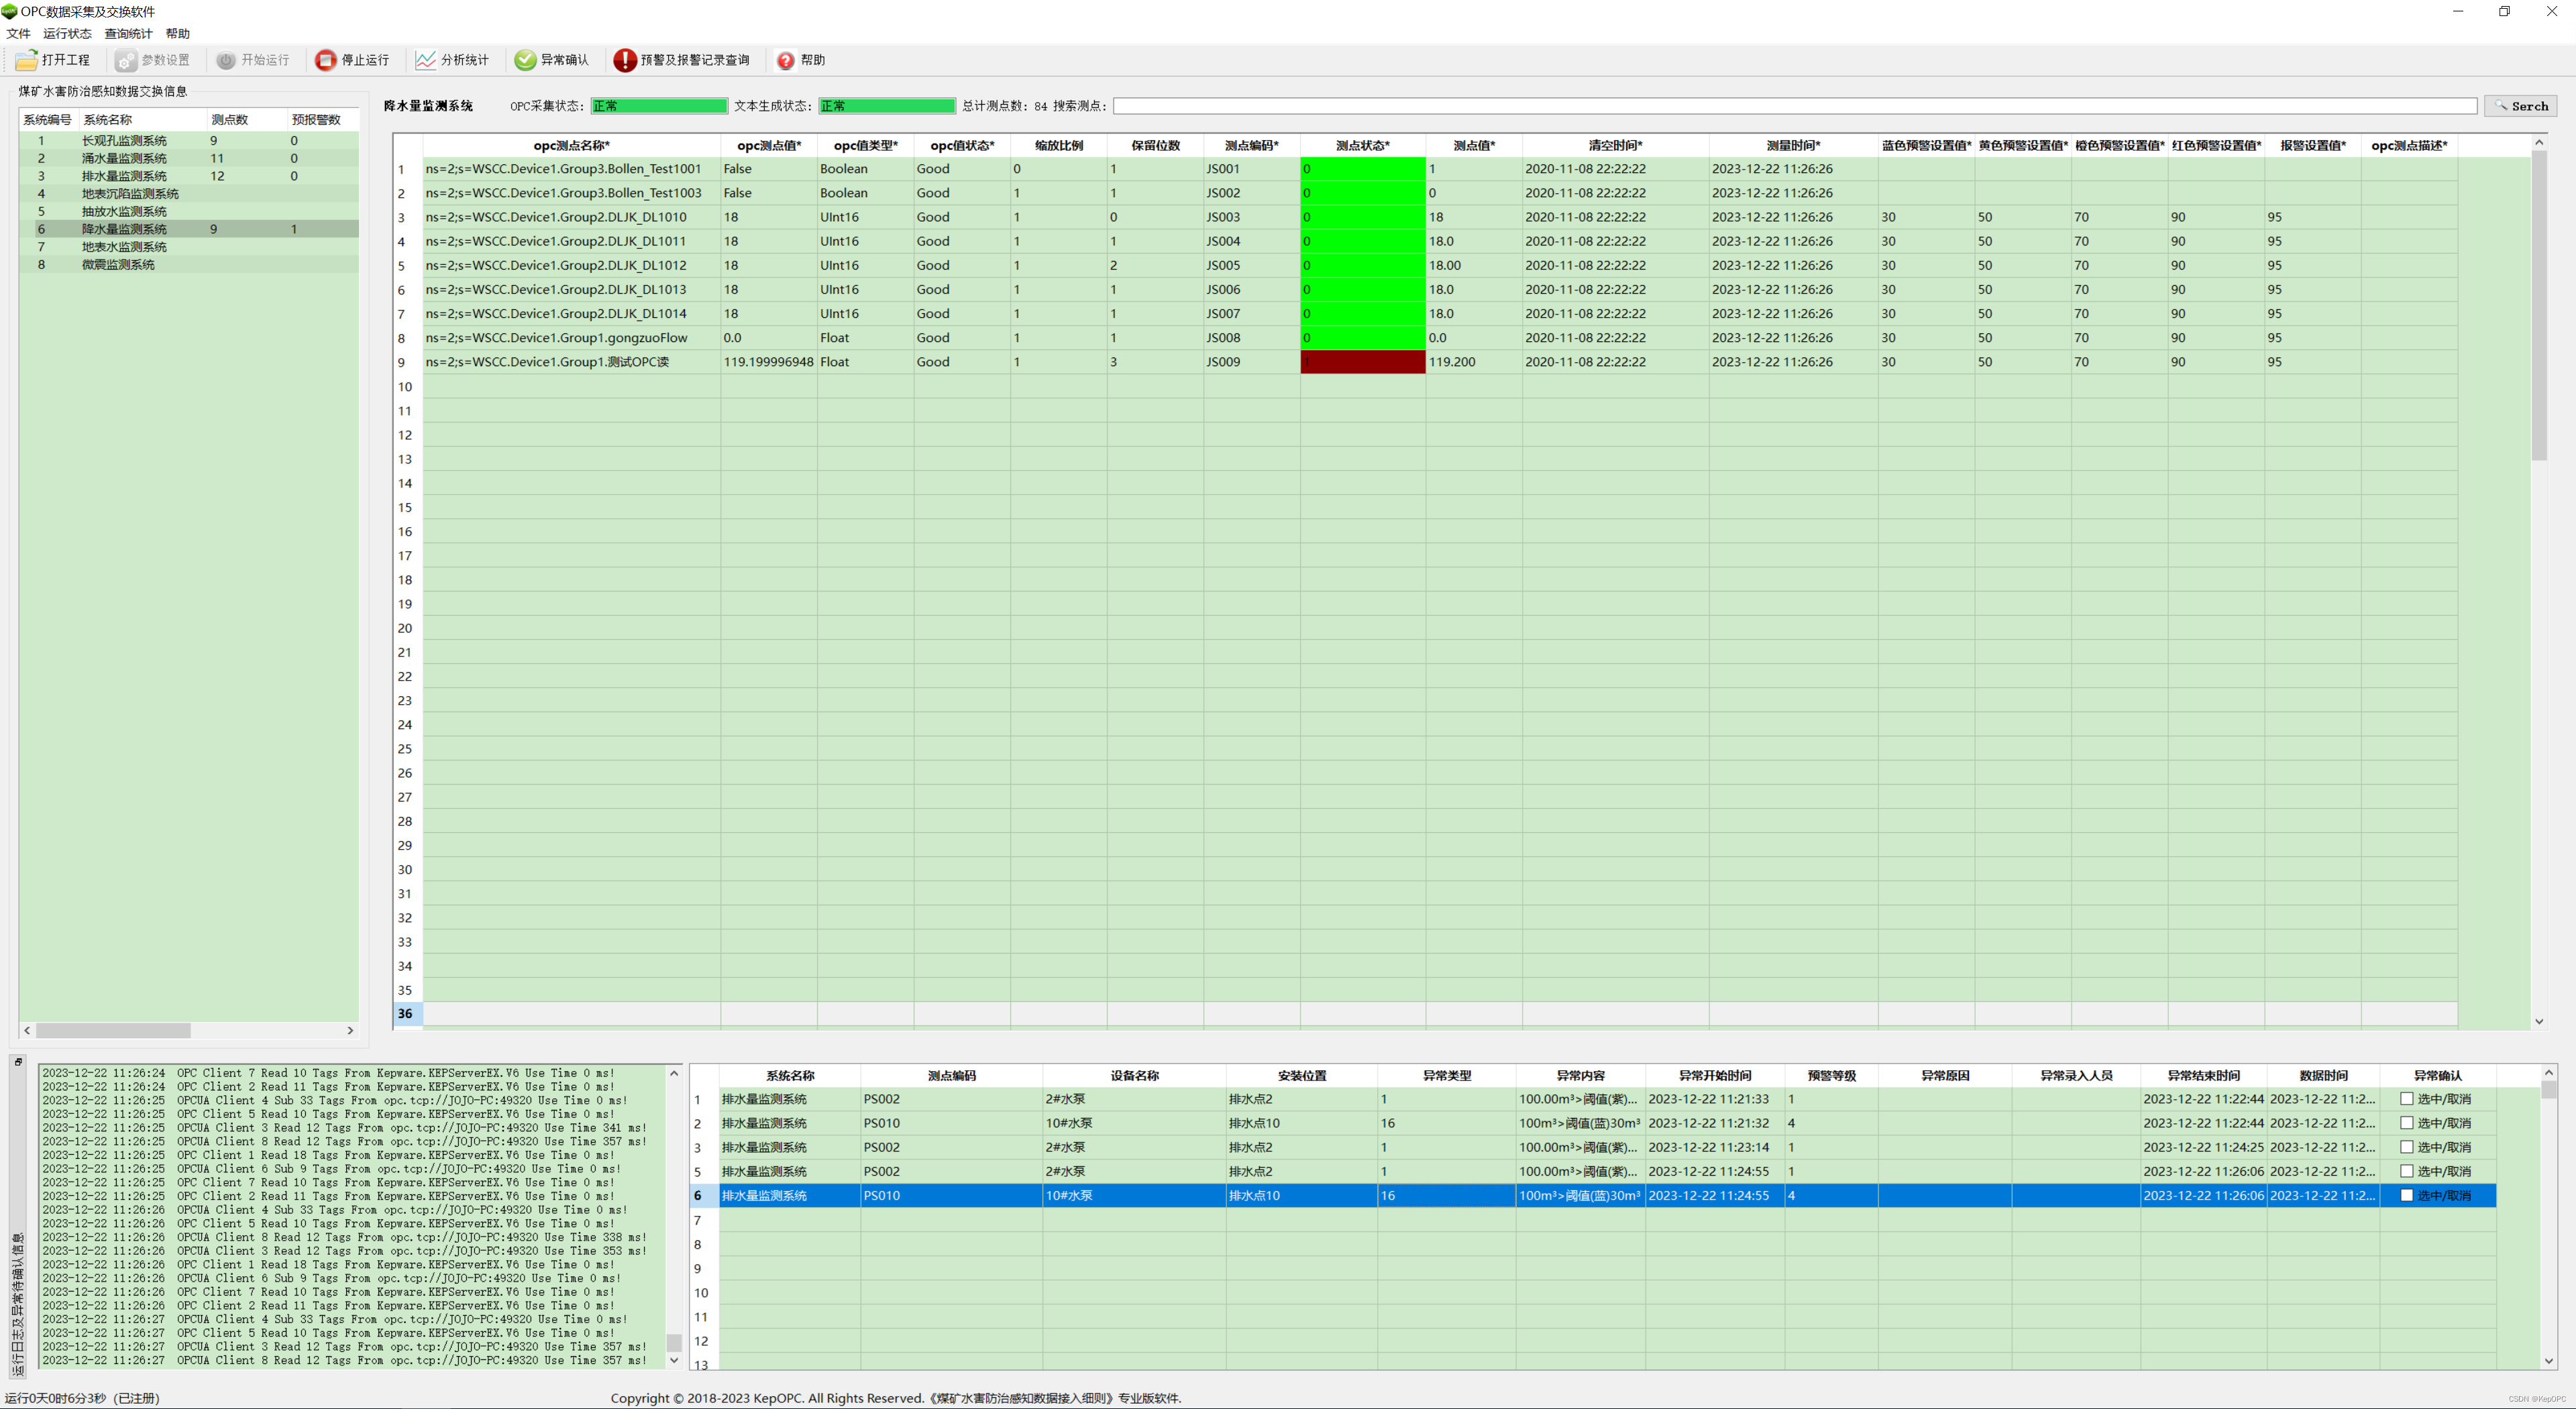2576x1409 pixels.
Task: Open the 运行状态 menu
Action: (x=67, y=34)
